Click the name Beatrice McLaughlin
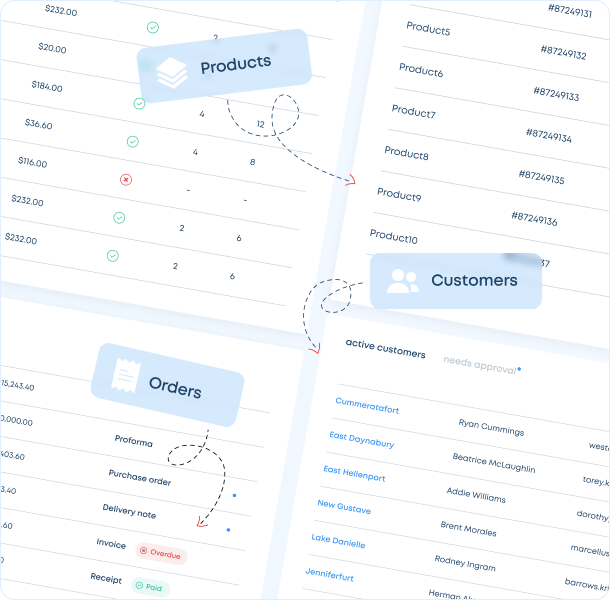This screenshot has height=600, width=610. (494, 463)
